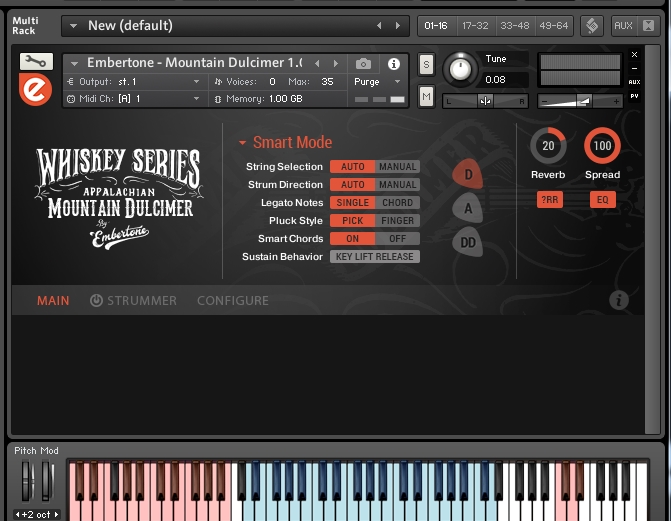The image size is (671, 521).
Task: Click the wrench edit-instrument icon
Action: tap(36, 61)
